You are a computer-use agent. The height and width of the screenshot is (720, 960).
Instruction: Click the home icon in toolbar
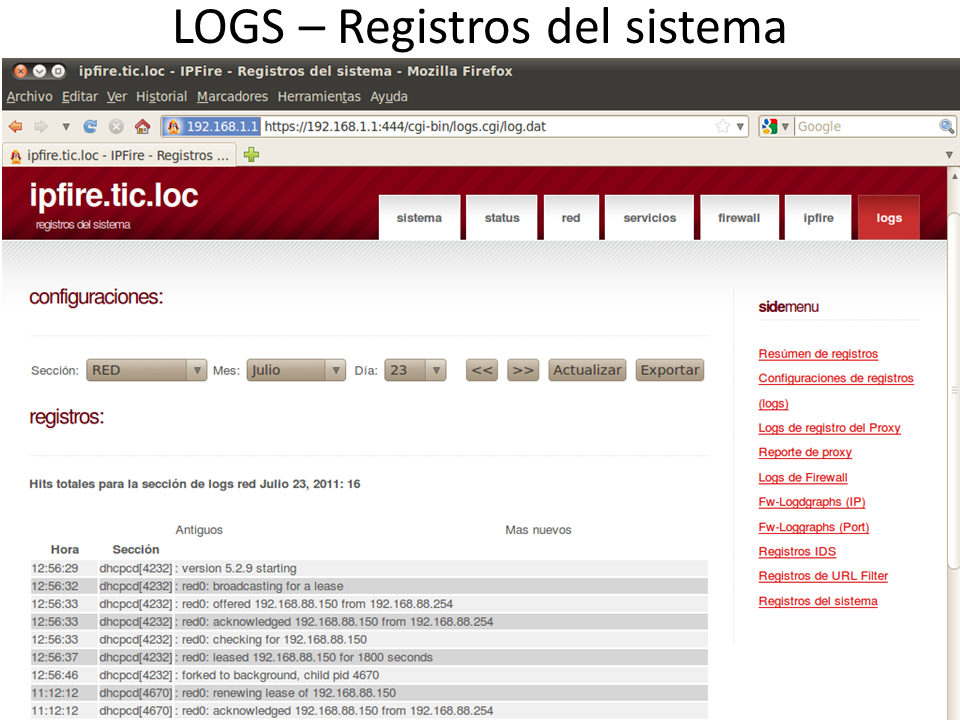click(x=142, y=127)
